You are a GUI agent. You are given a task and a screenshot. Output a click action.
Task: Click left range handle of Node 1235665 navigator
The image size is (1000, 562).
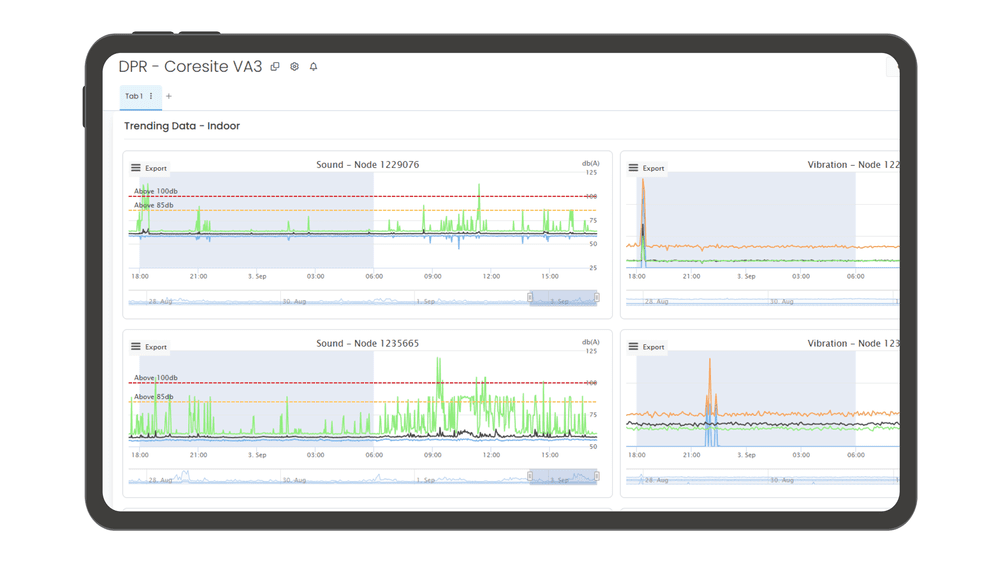coord(530,476)
